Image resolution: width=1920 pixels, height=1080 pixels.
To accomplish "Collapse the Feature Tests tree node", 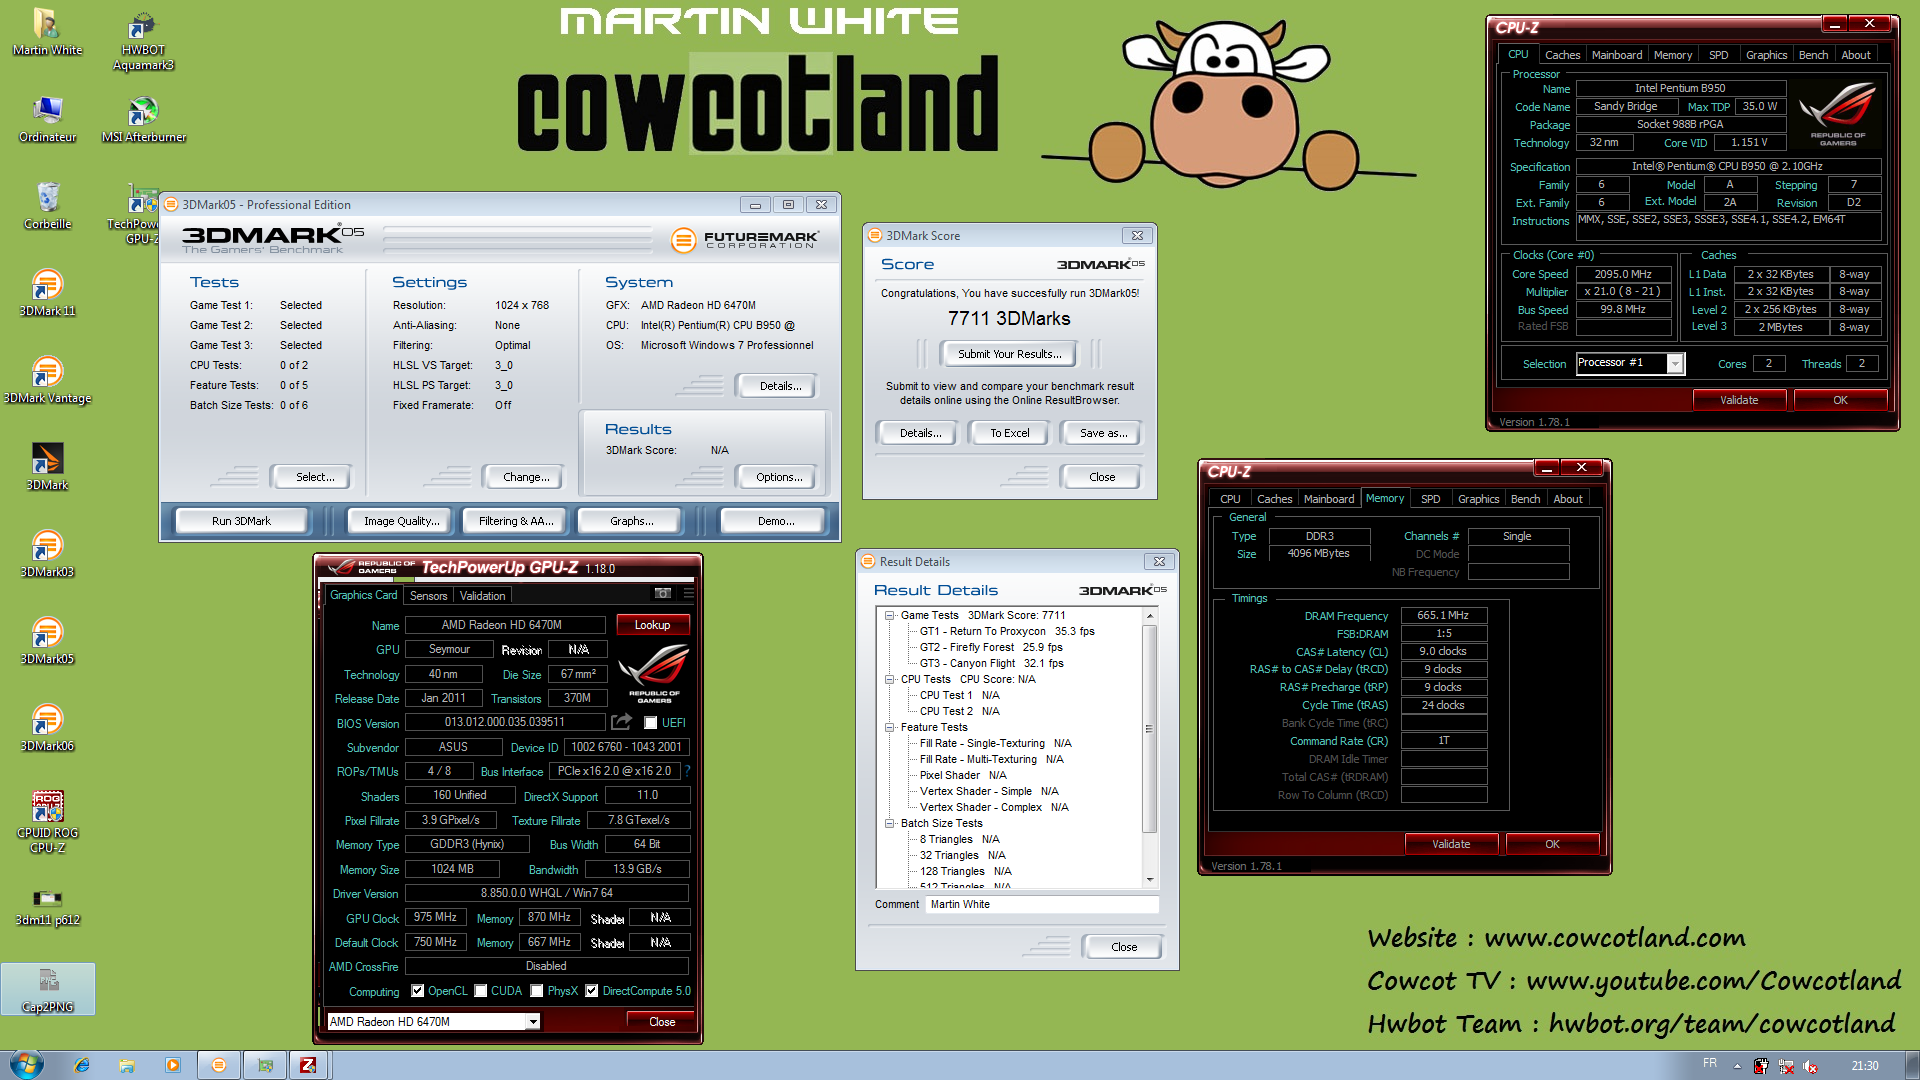I will [x=889, y=727].
